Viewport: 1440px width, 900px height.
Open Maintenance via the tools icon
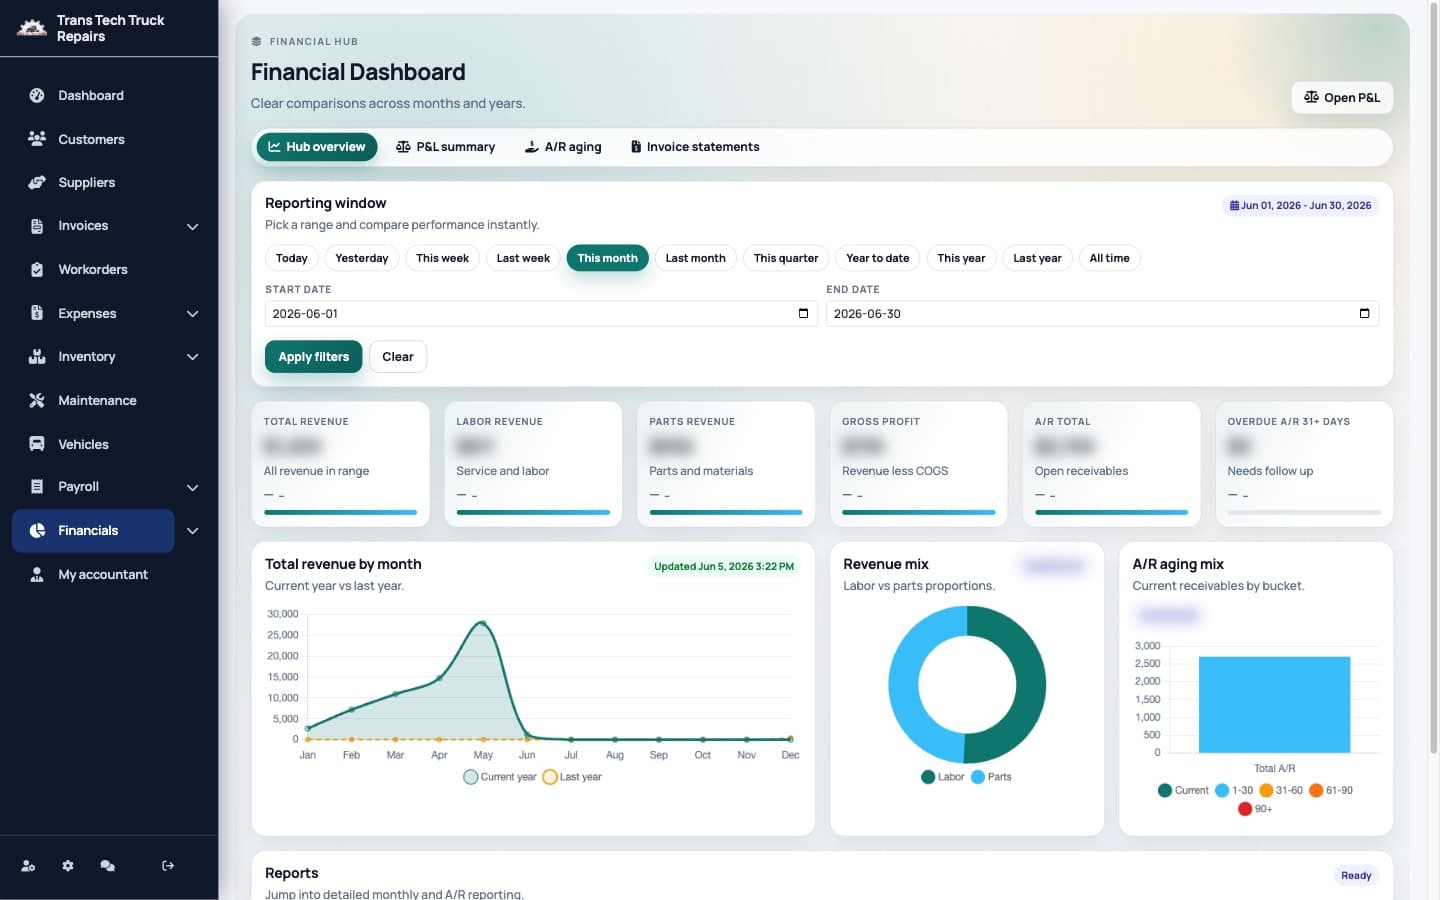click(x=37, y=401)
